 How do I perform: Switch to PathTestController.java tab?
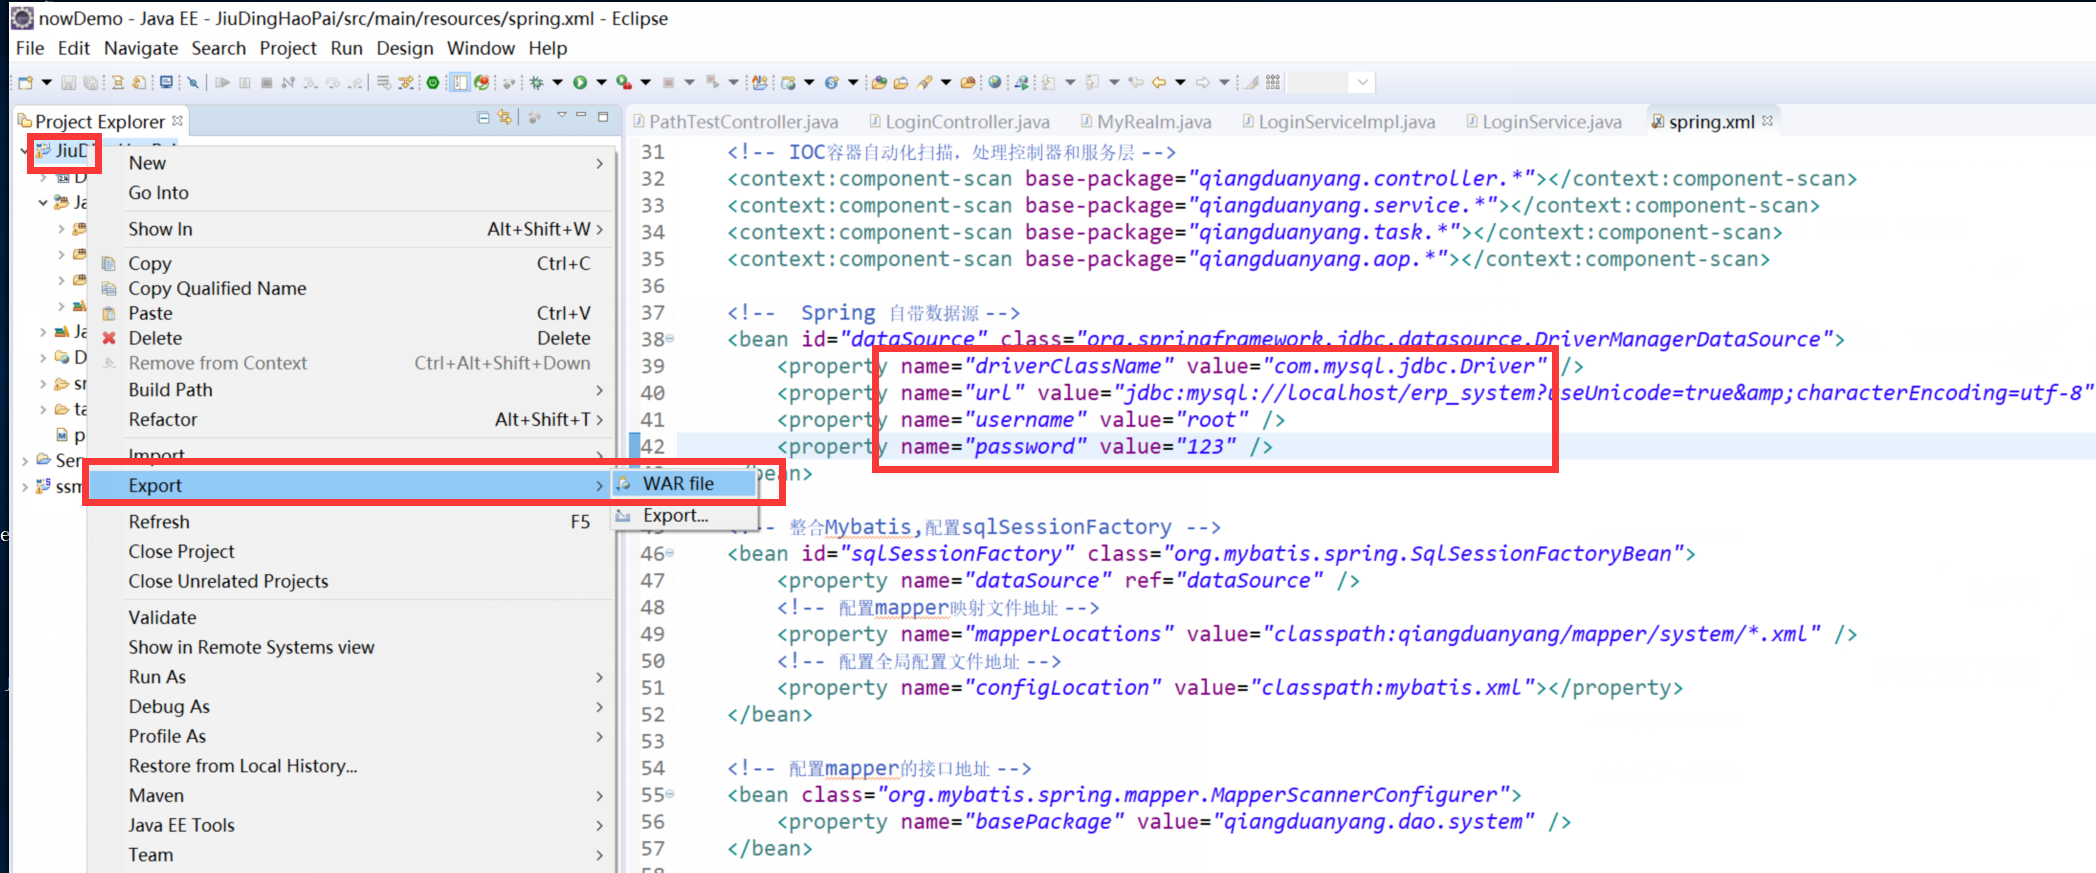736,122
